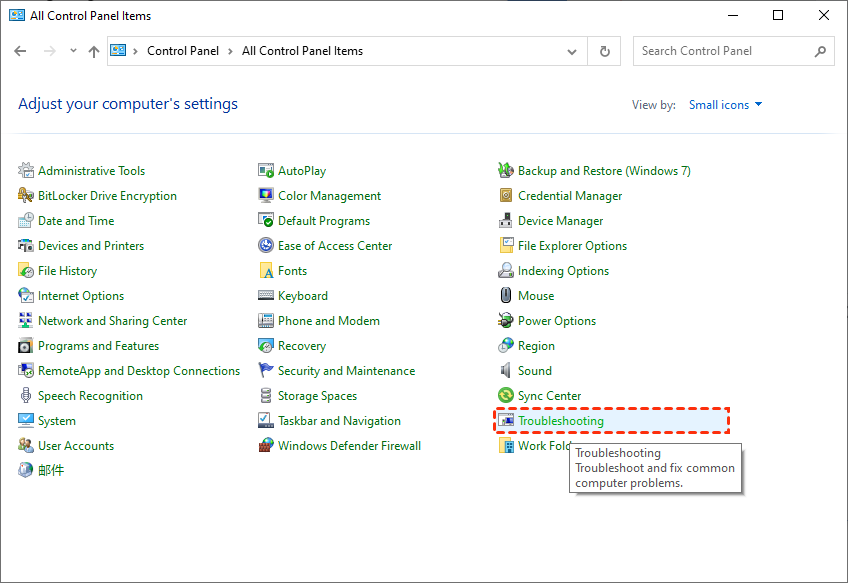Image resolution: width=848 pixels, height=583 pixels.
Task: Go up one level with the up arrow
Action: (94, 51)
